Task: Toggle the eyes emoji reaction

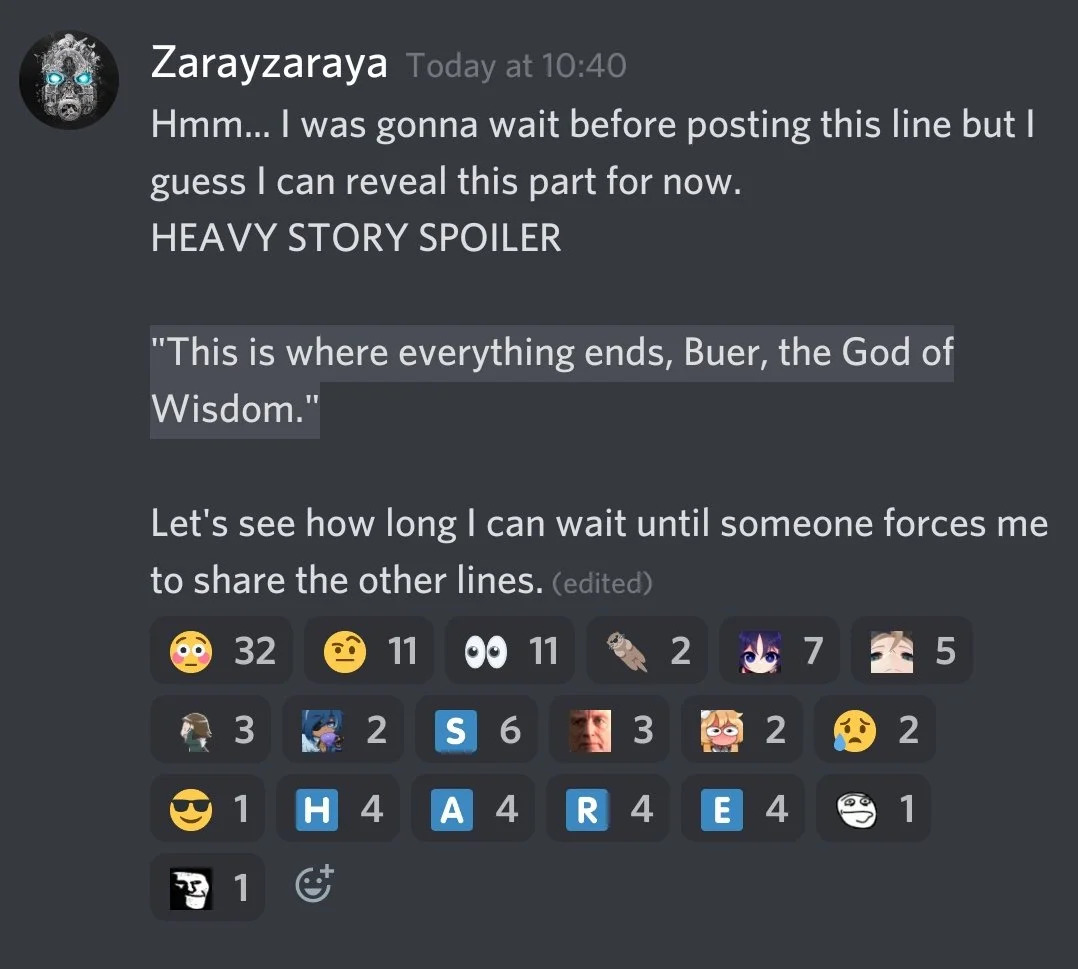Action: [x=509, y=650]
